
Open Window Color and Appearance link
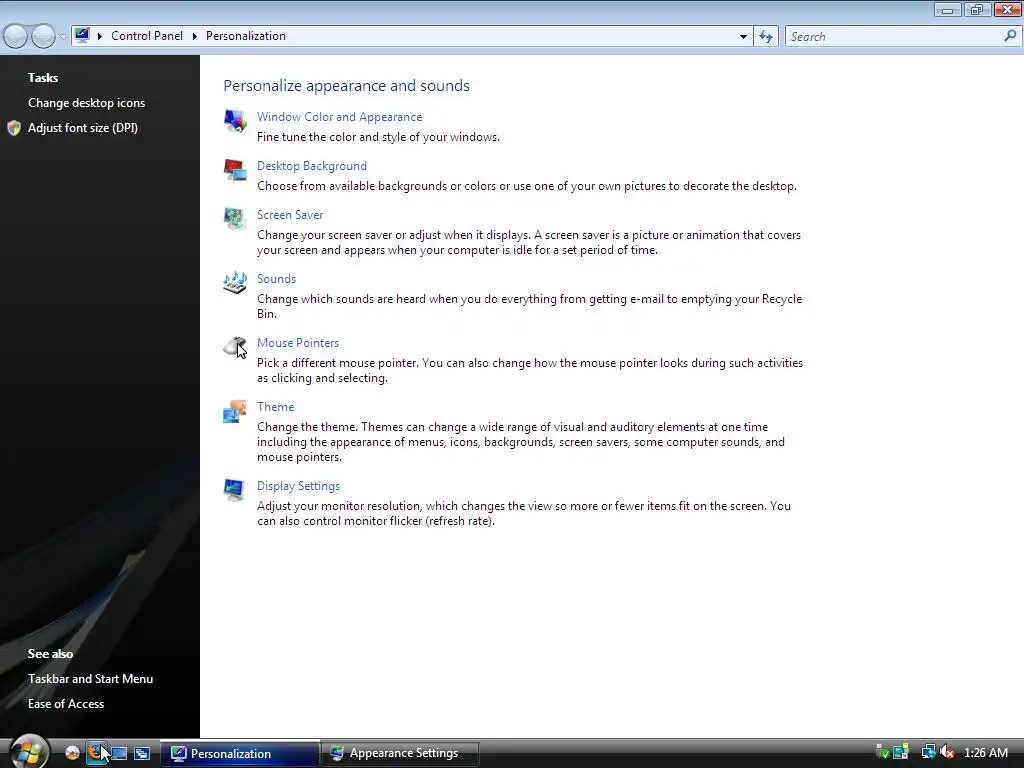point(340,117)
